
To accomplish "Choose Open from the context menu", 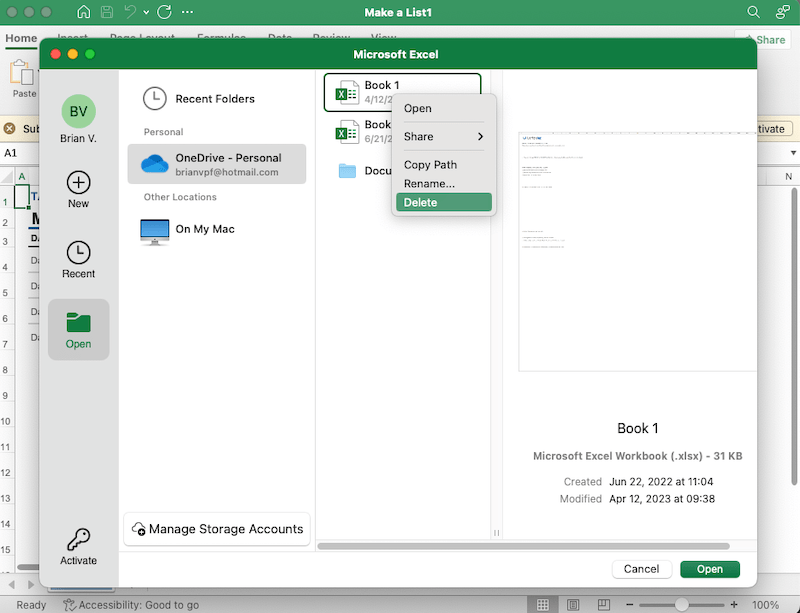I will (444, 109).
